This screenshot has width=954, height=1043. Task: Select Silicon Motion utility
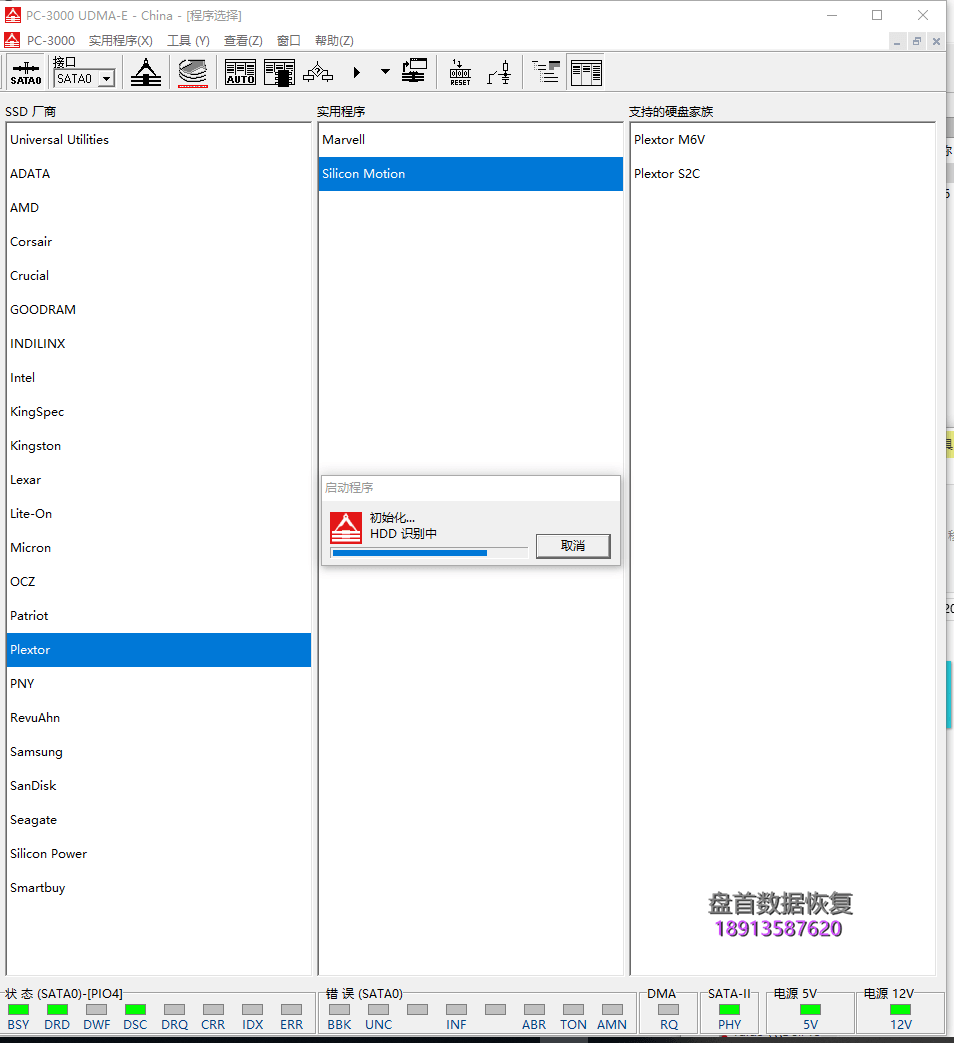[x=470, y=174]
